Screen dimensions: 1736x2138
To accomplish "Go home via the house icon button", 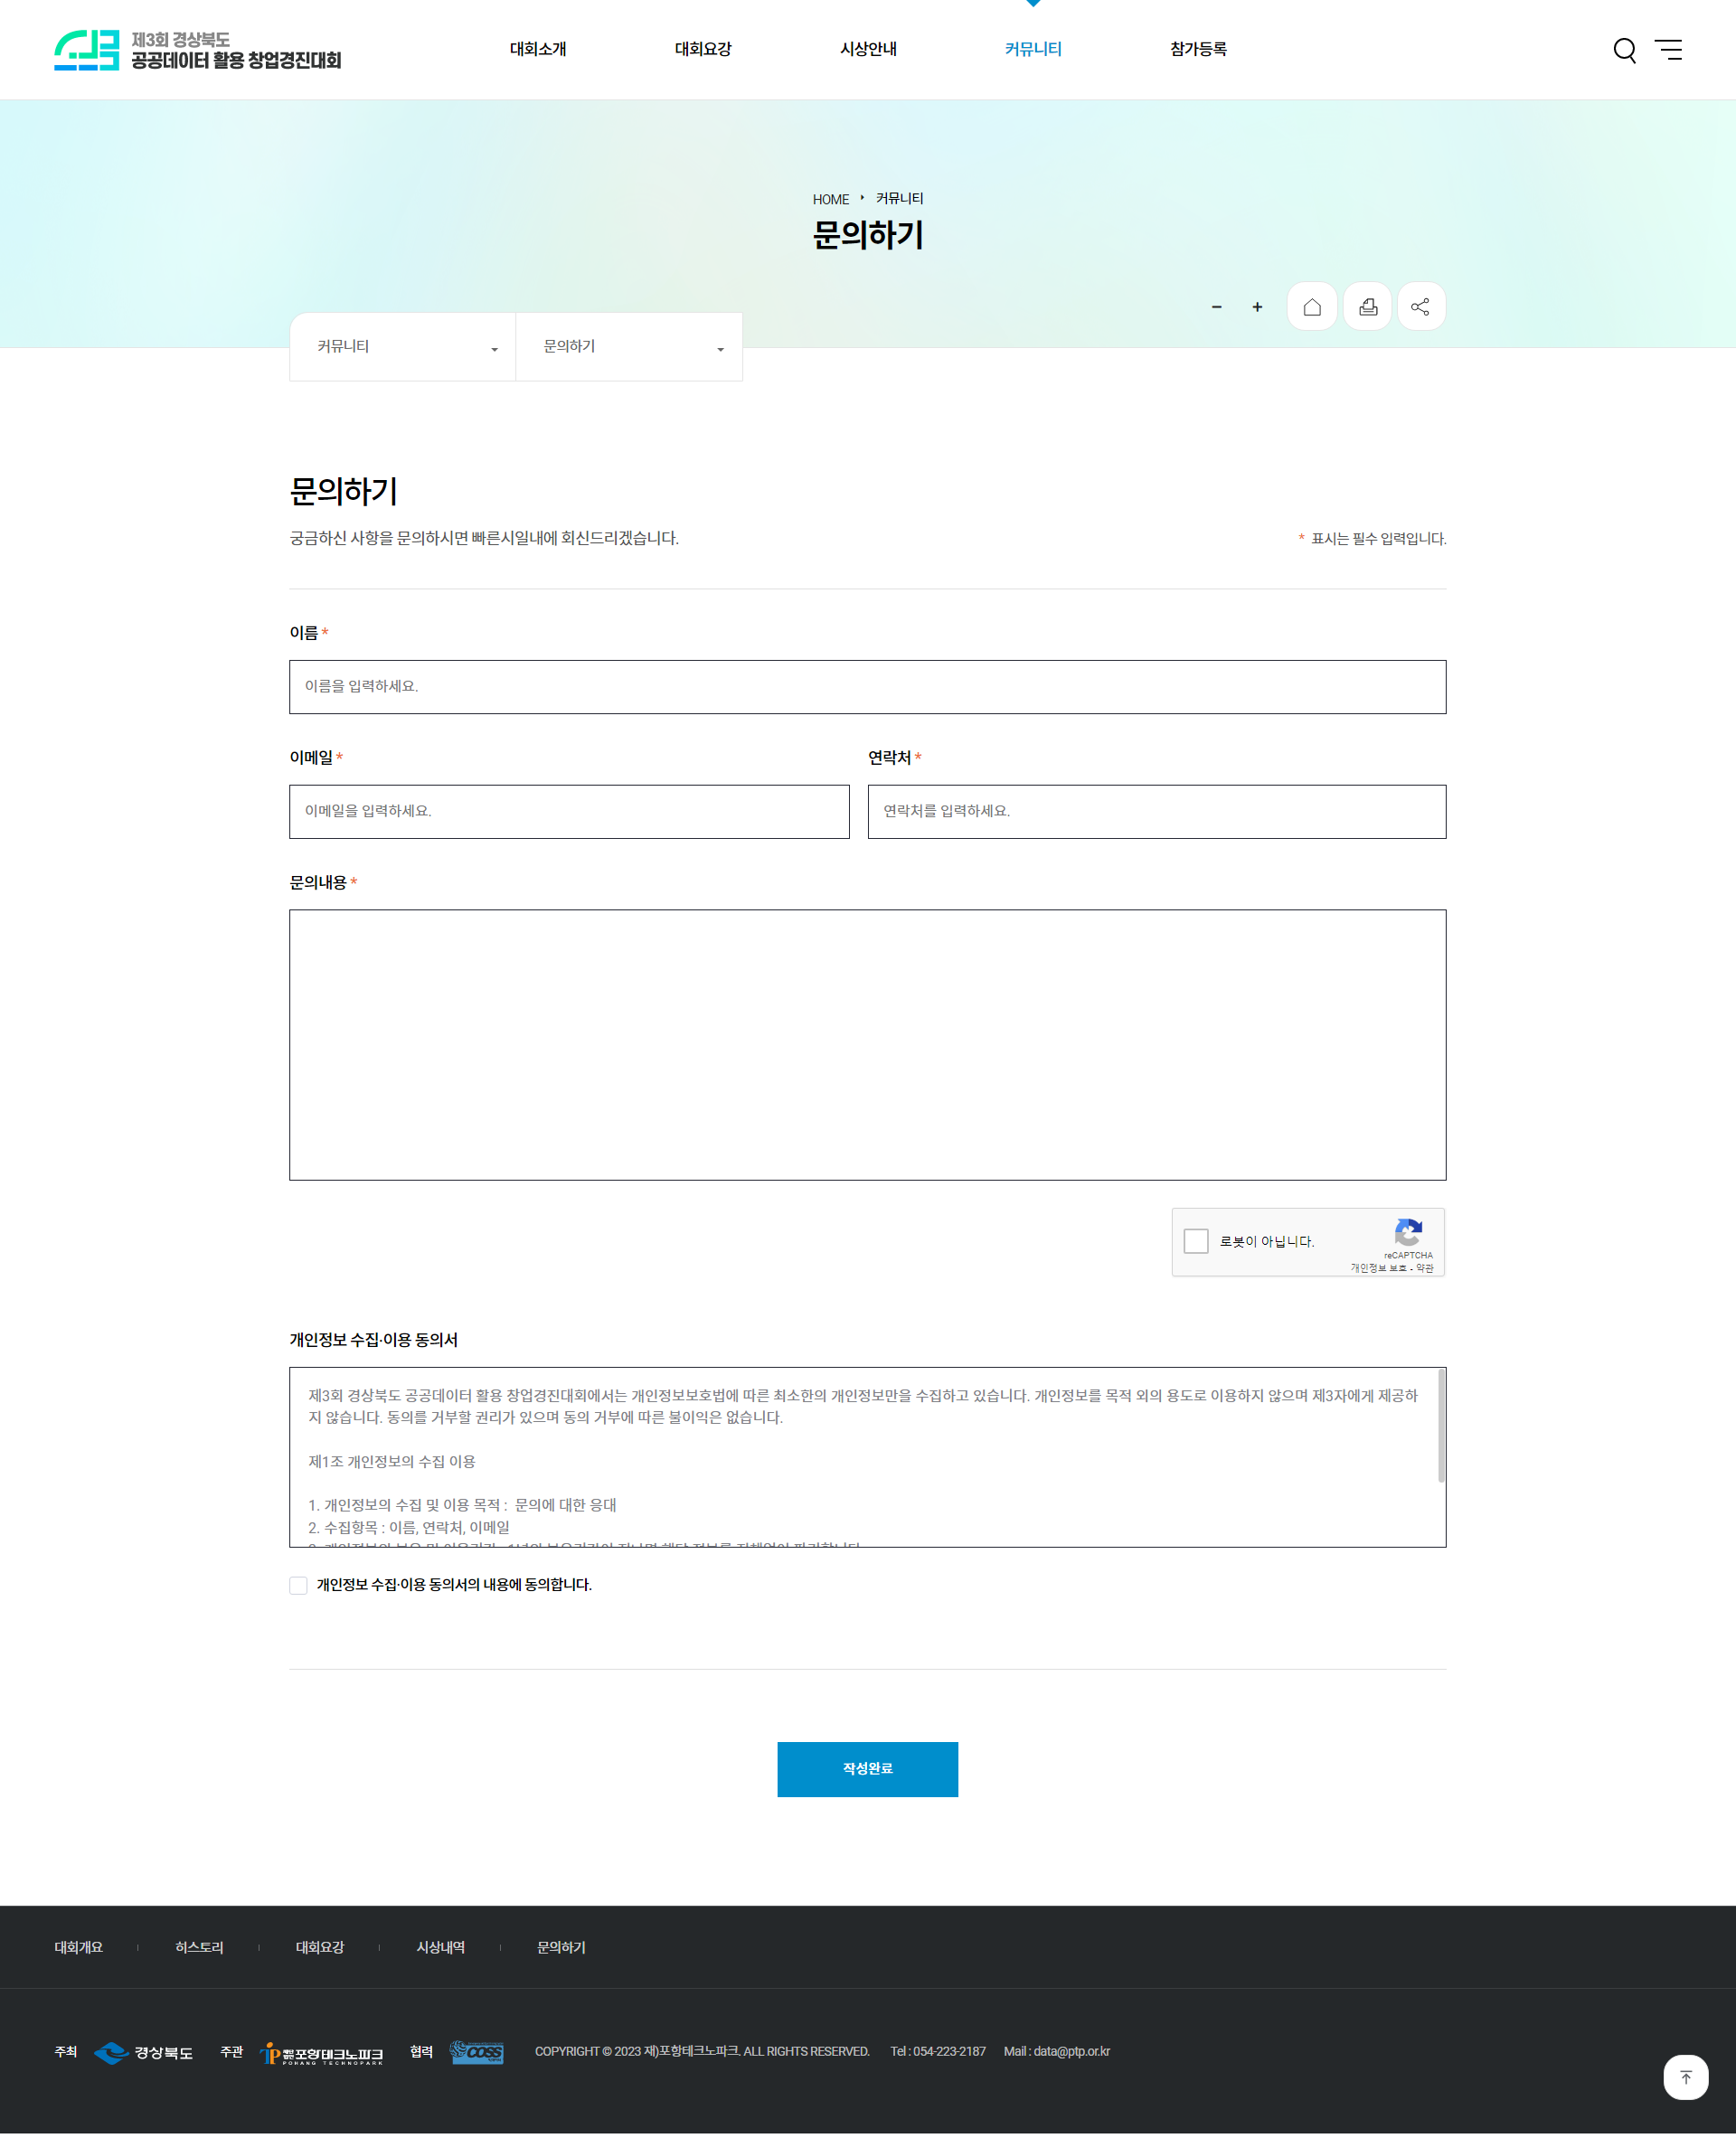I will (1312, 307).
